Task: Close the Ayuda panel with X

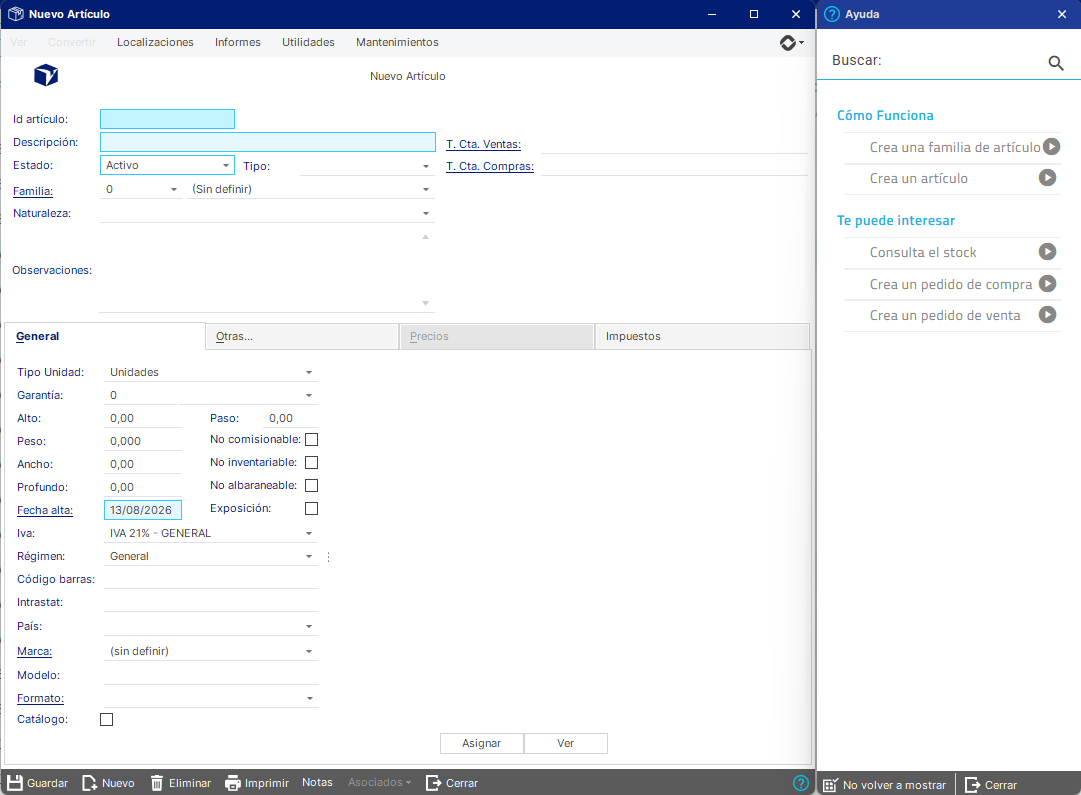Action: [1062, 14]
